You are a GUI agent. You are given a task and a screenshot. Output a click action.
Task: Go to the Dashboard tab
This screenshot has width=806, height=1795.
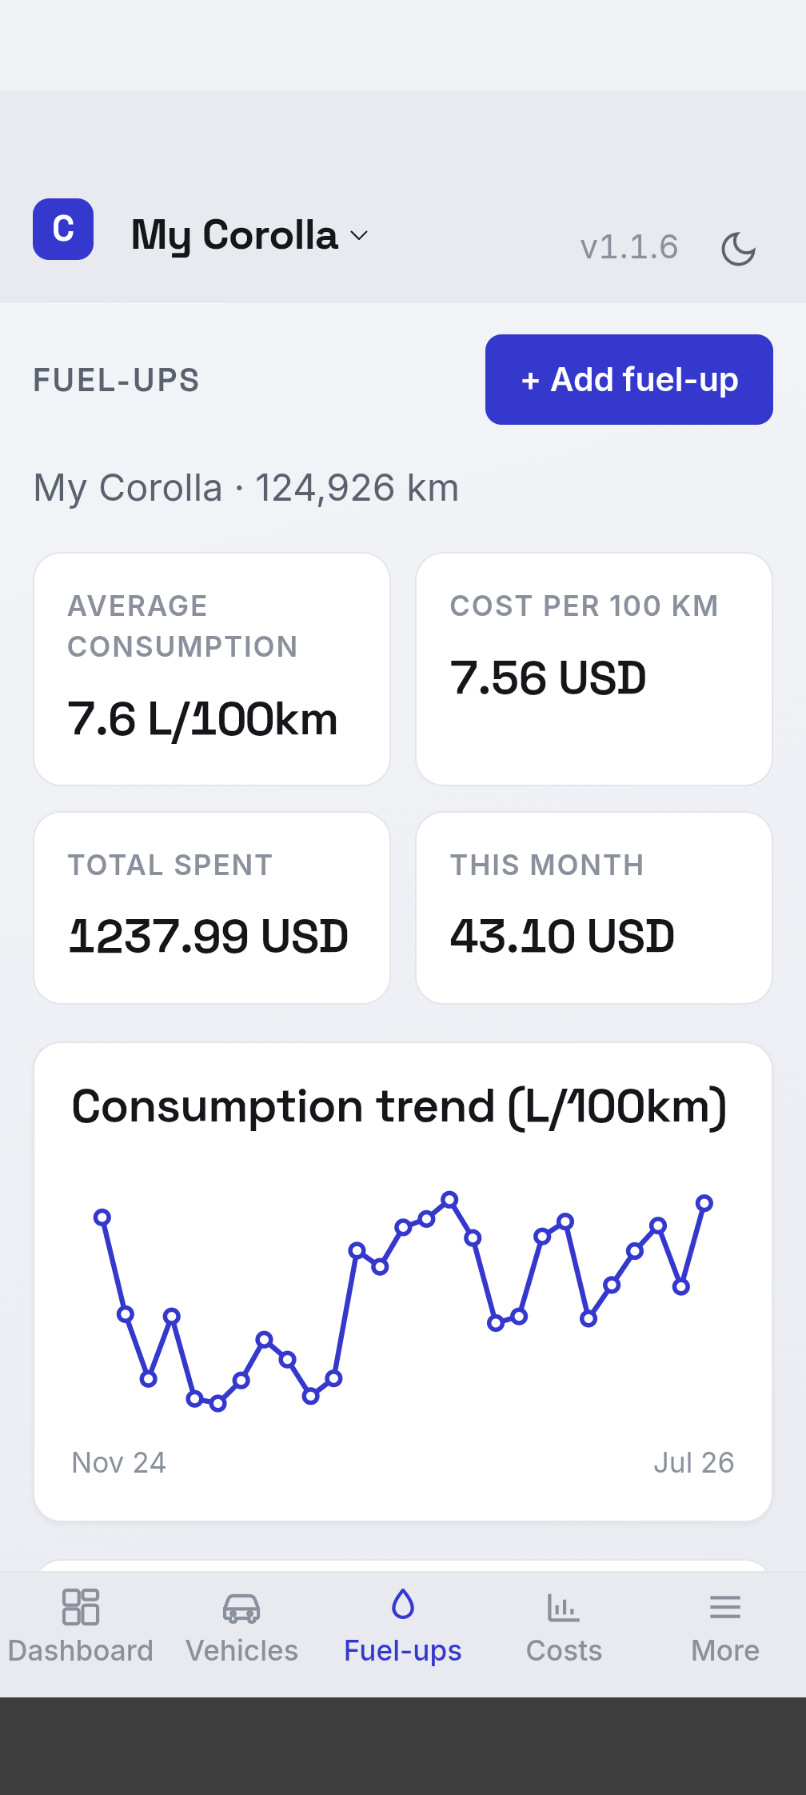click(81, 1626)
